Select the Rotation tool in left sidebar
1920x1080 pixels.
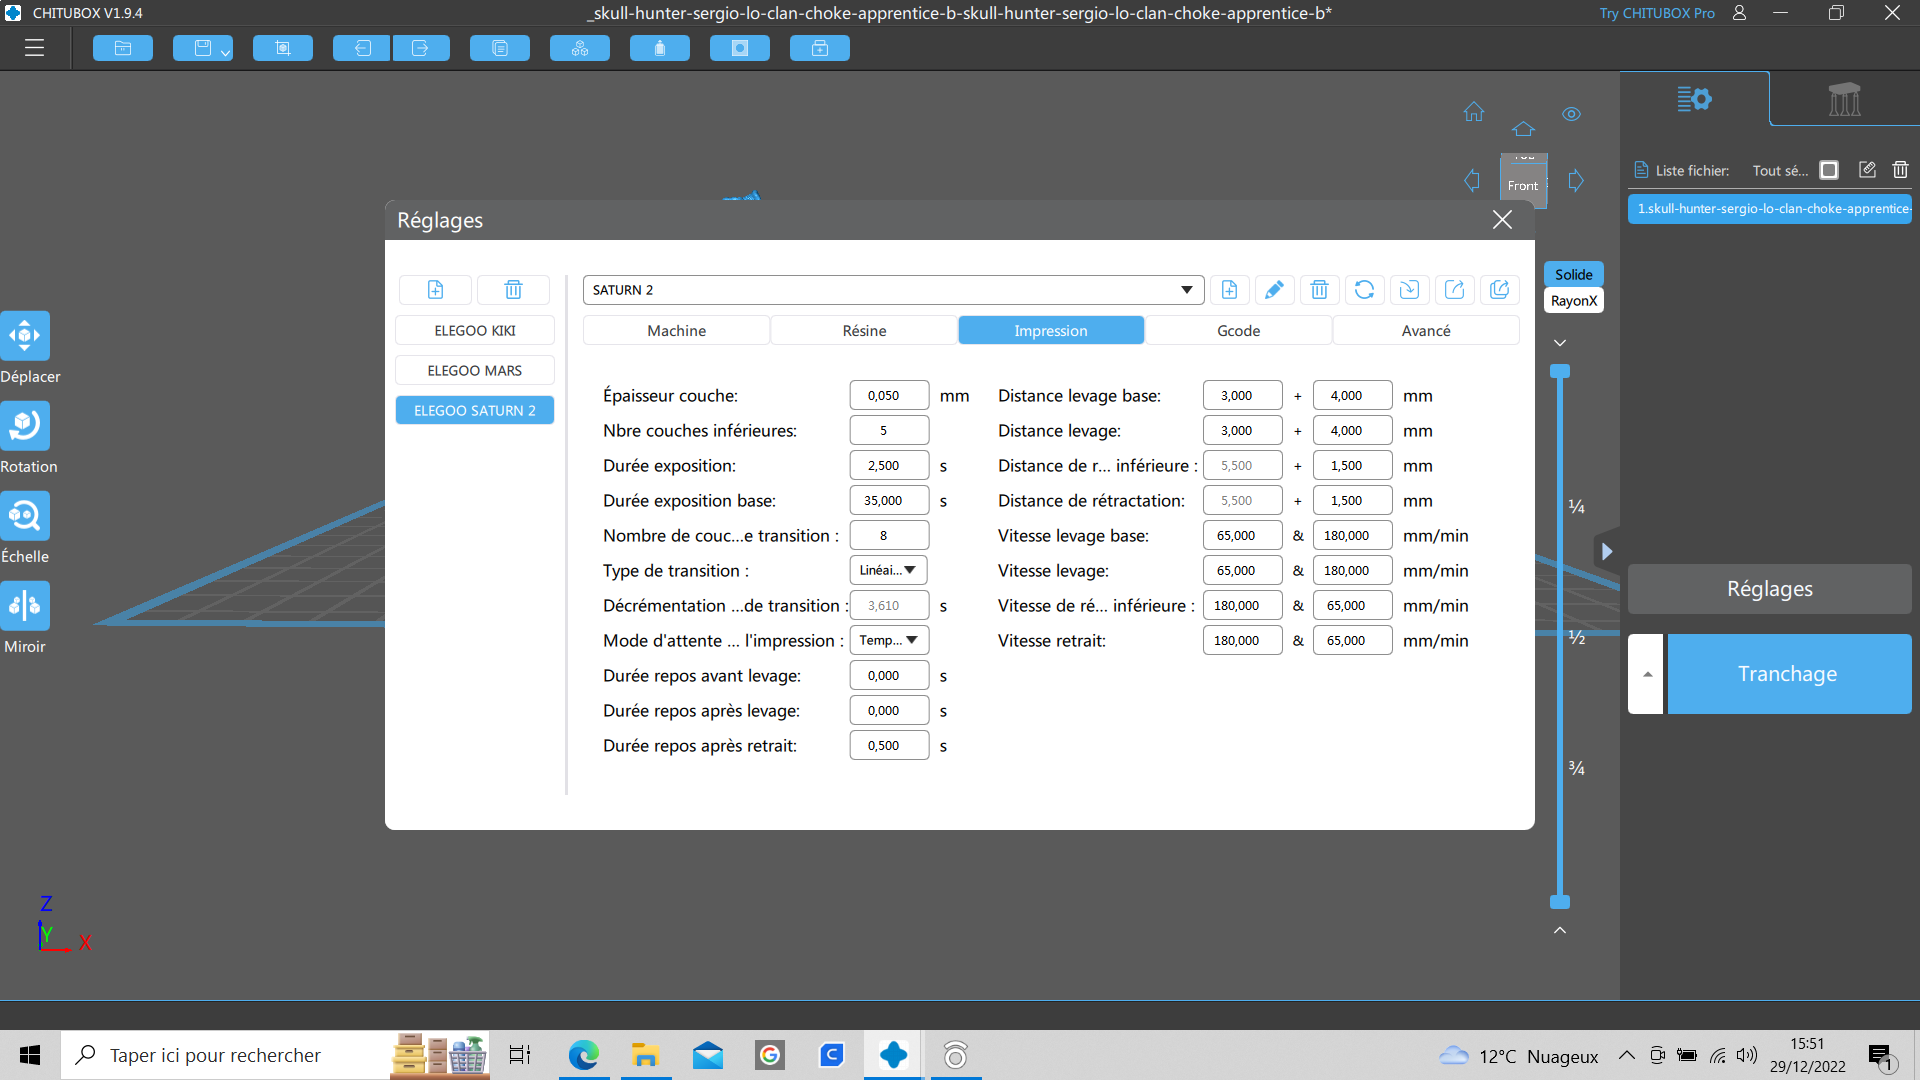tap(25, 426)
